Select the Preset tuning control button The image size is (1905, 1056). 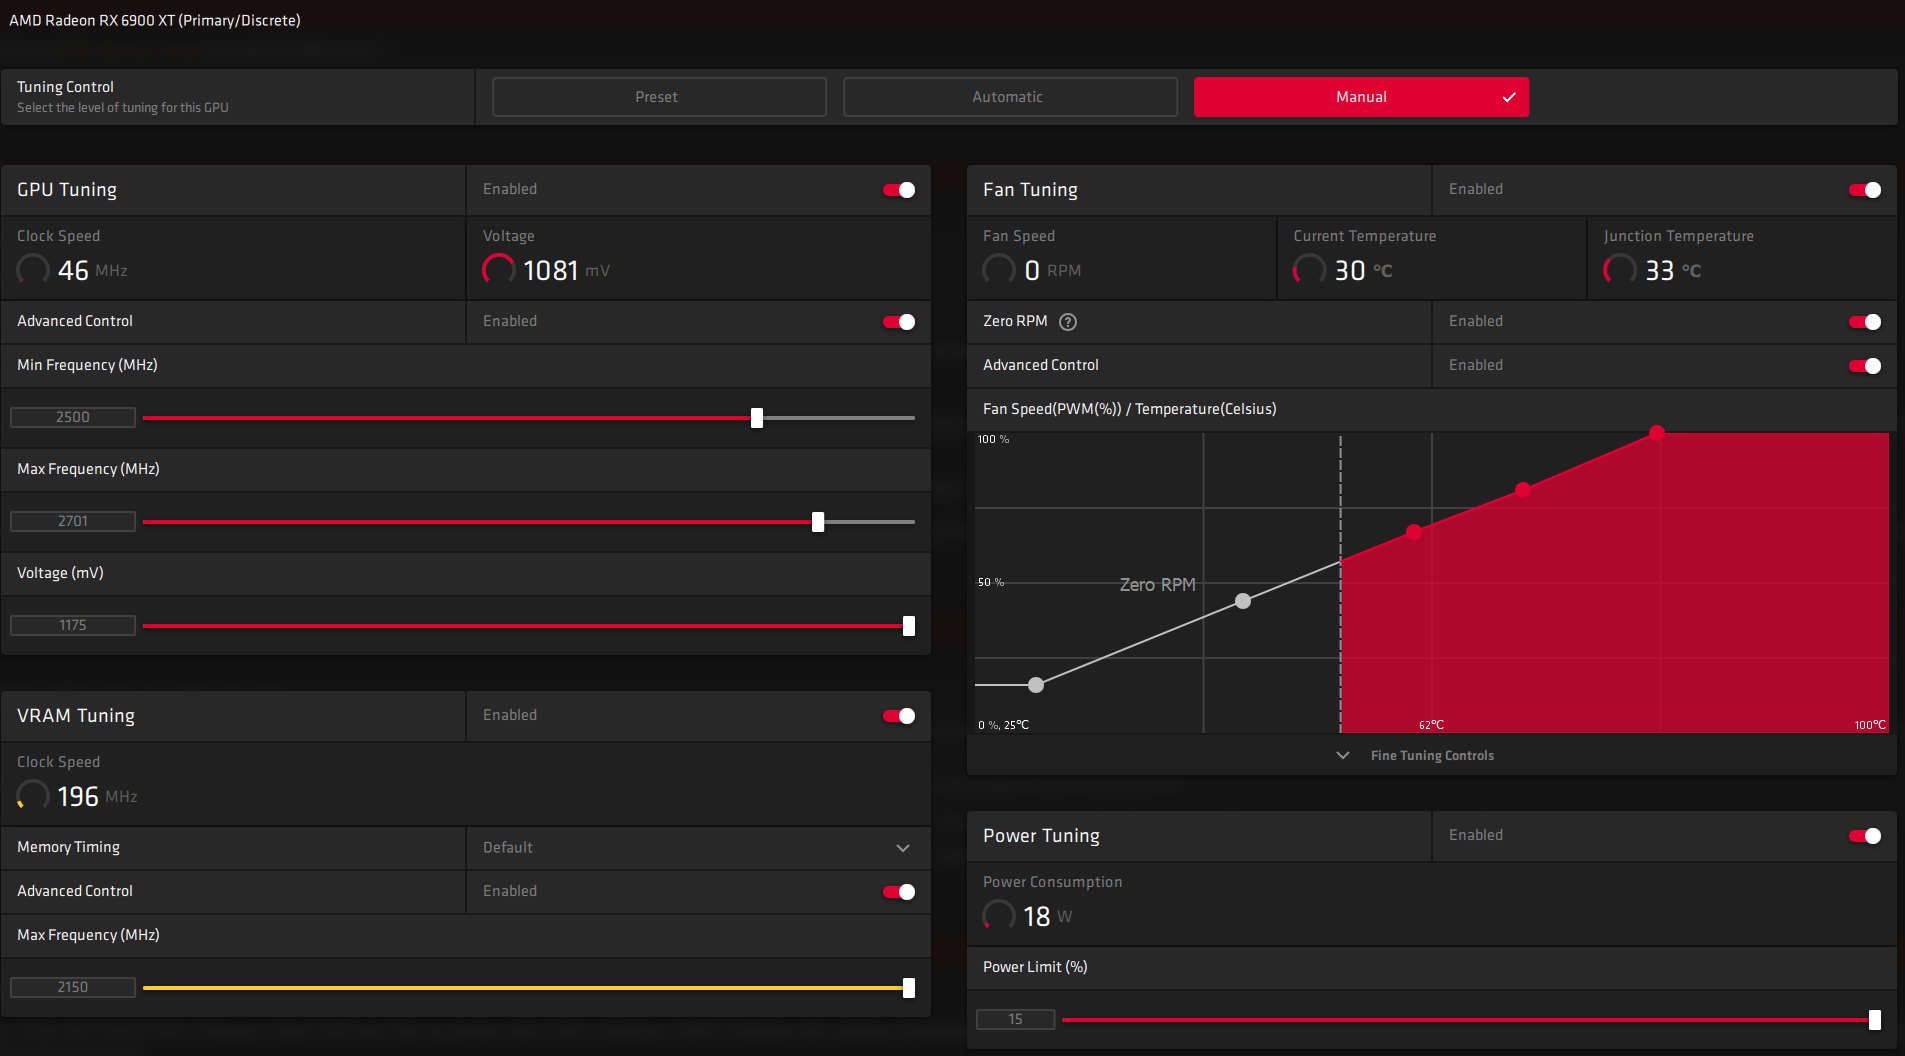tap(659, 97)
